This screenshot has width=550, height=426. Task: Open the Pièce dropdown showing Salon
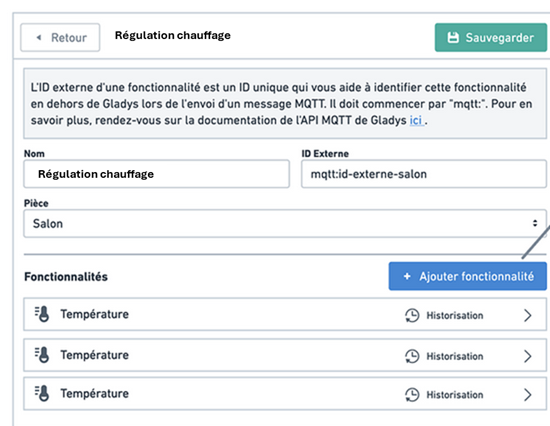point(285,224)
